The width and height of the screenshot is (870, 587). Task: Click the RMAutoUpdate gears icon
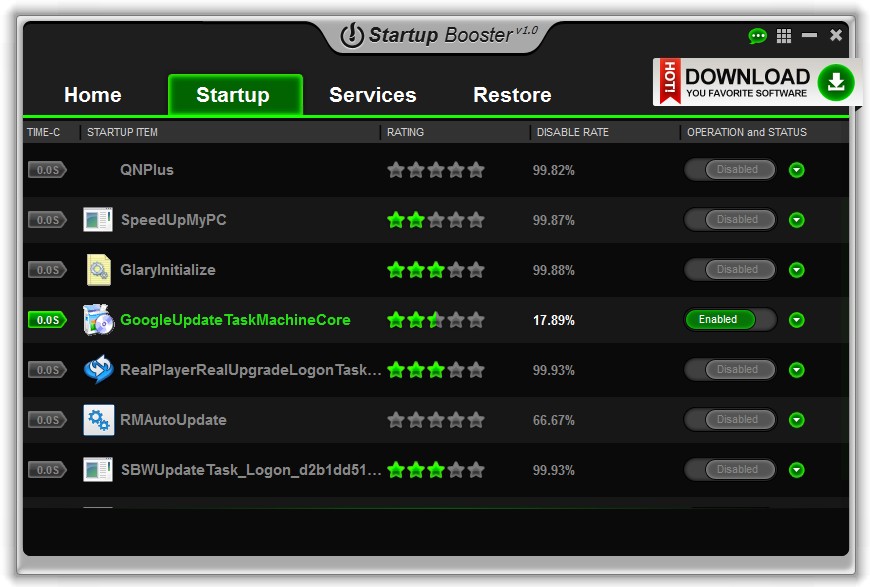pyautogui.click(x=98, y=419)
